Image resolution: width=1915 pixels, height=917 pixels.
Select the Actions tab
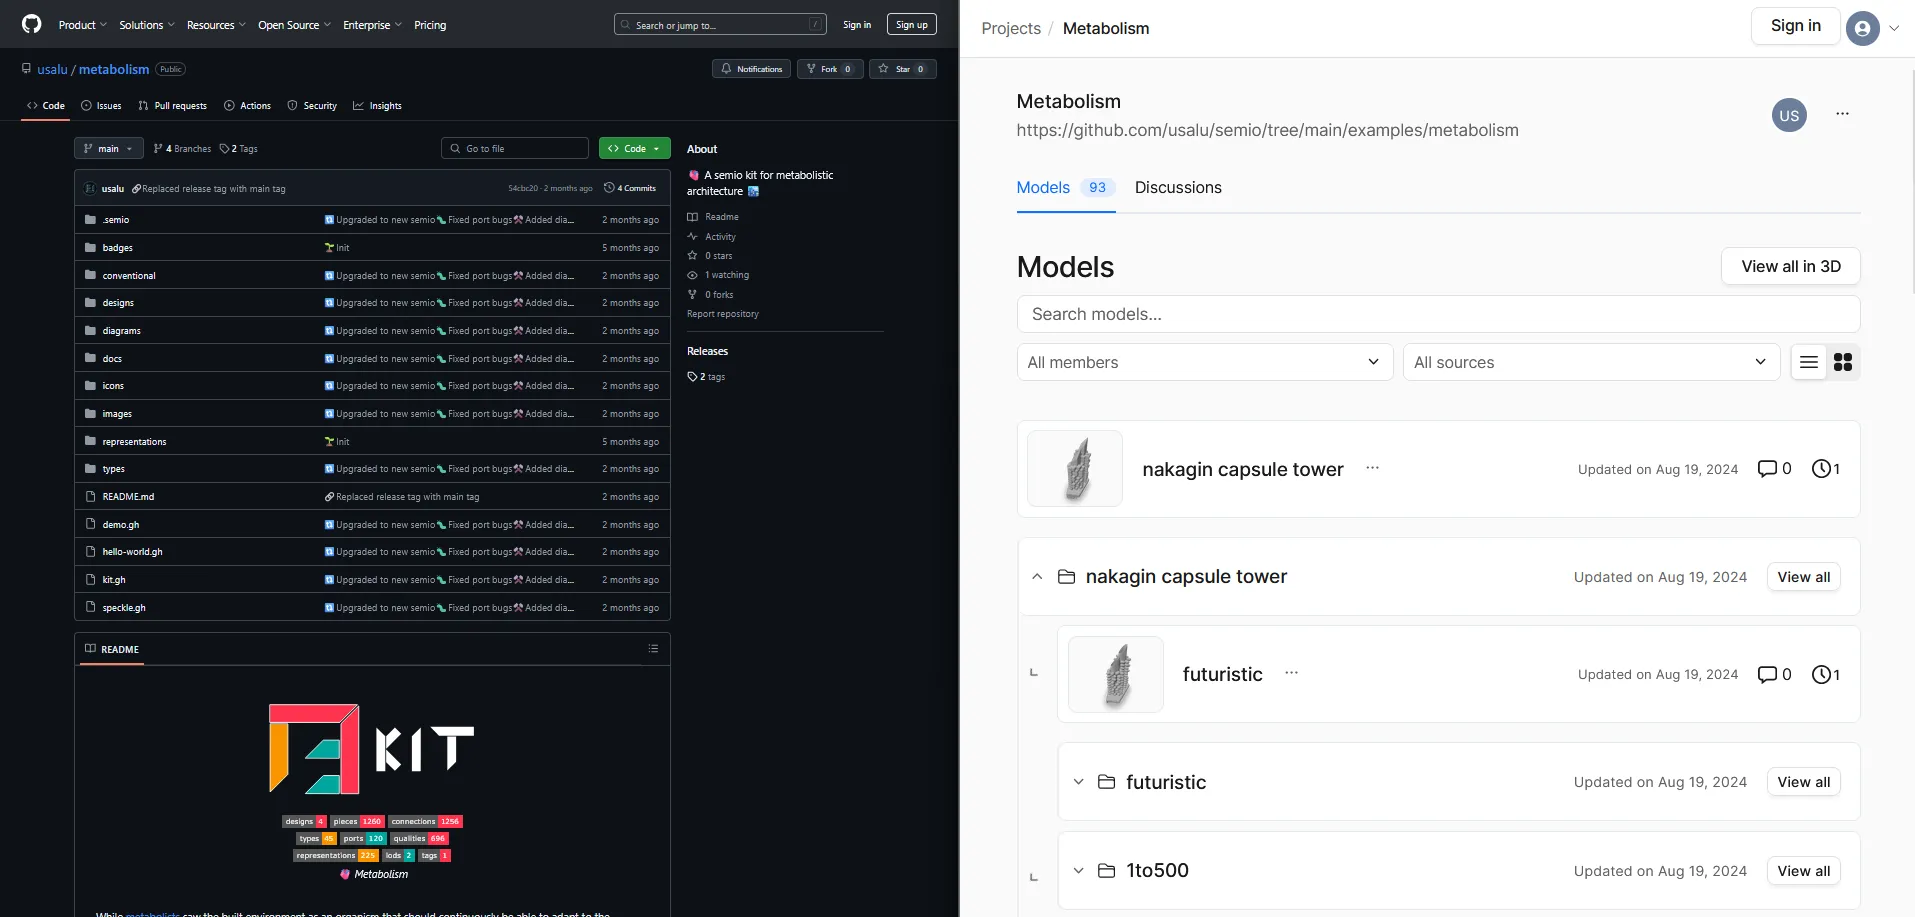247,106
